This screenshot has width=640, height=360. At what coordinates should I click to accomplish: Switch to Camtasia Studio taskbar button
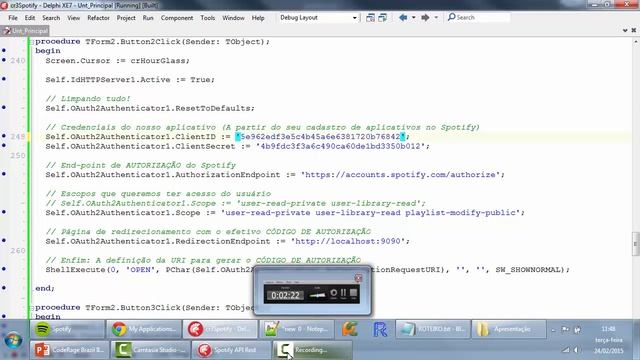click(x=150, y=350)
